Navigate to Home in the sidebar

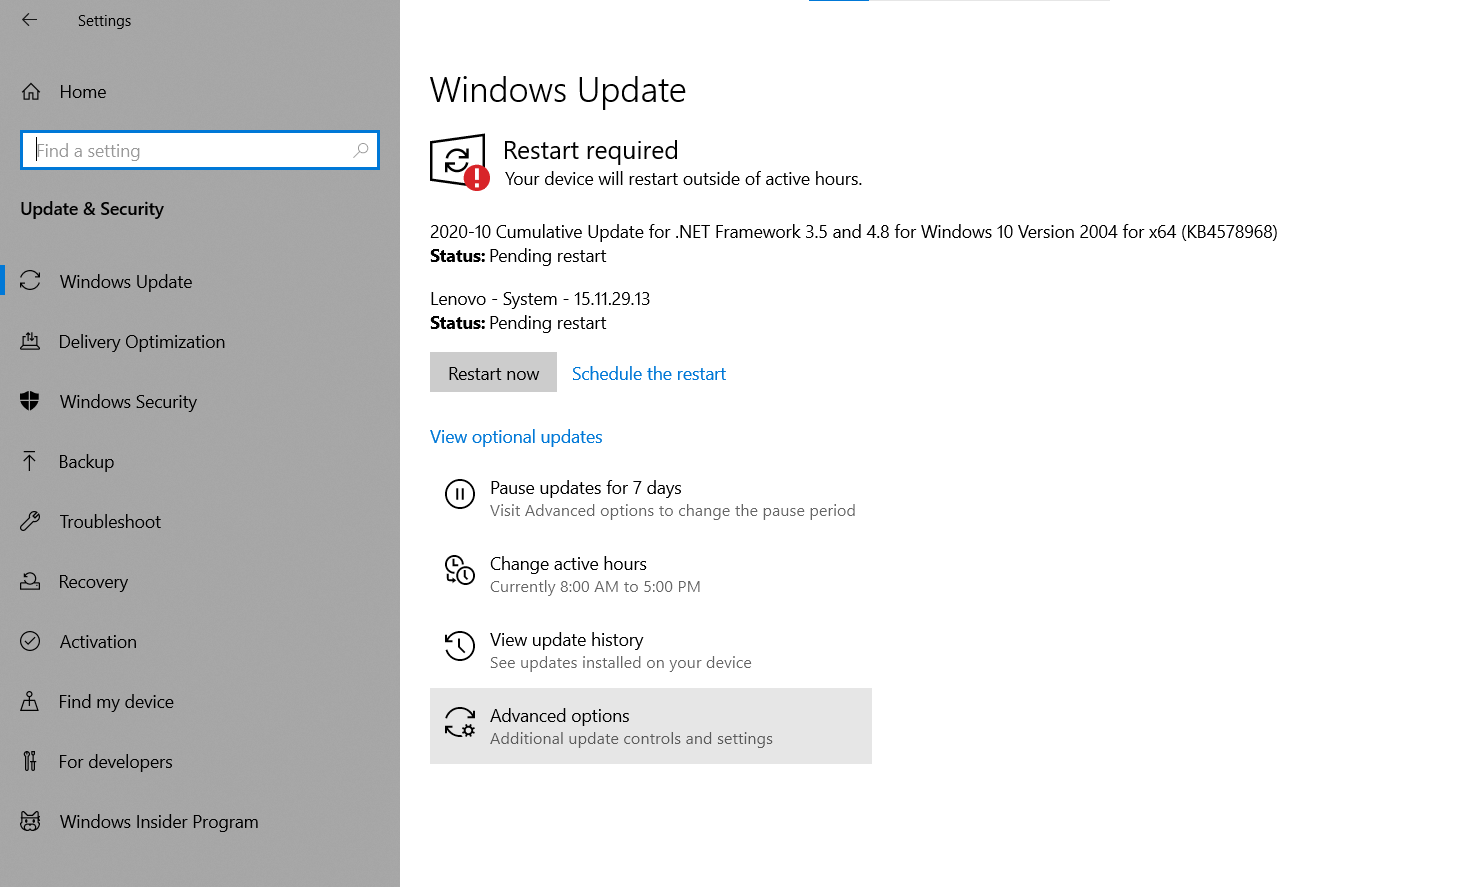pos(82,91)
